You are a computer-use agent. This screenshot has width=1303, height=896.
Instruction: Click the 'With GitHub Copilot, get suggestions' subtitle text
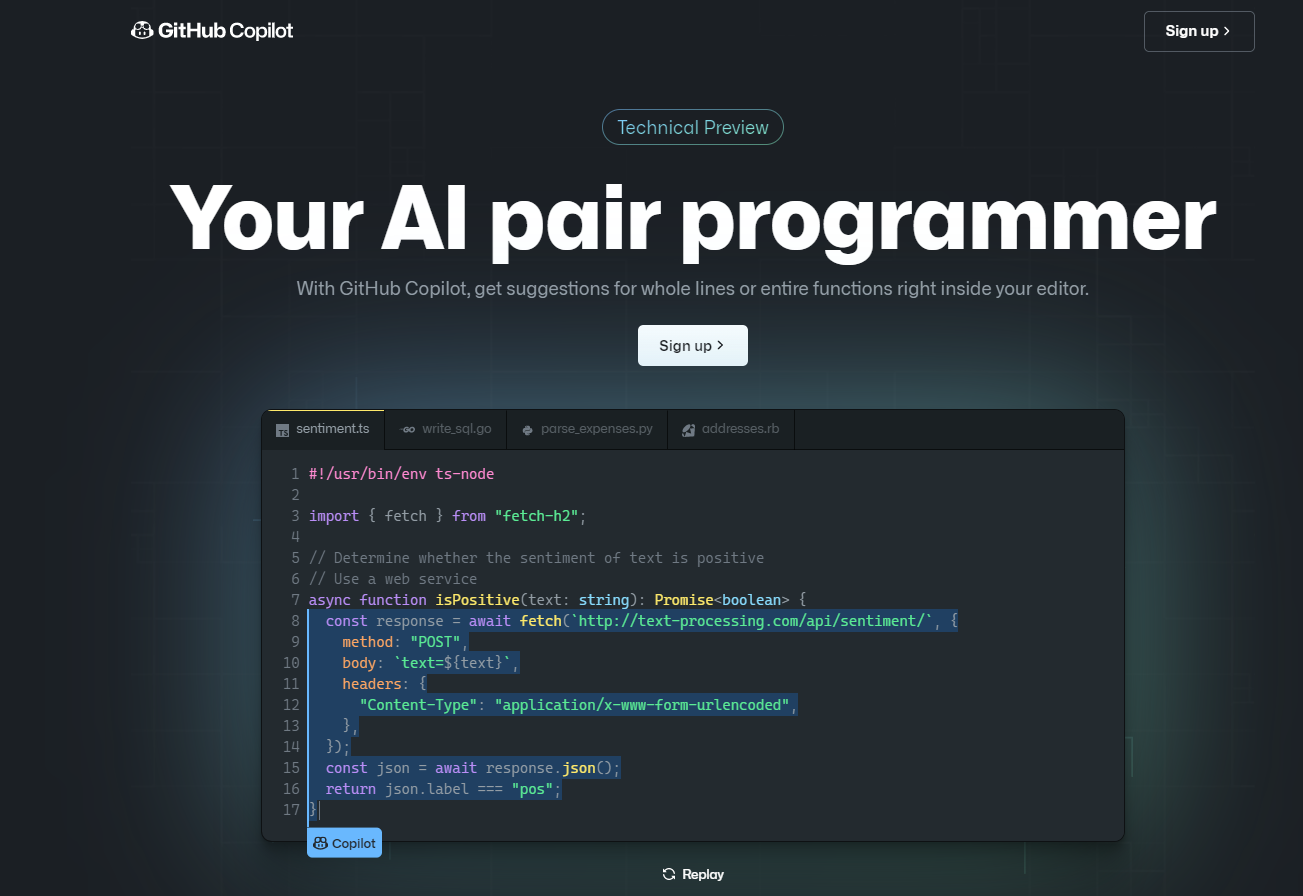pos(693,289)
